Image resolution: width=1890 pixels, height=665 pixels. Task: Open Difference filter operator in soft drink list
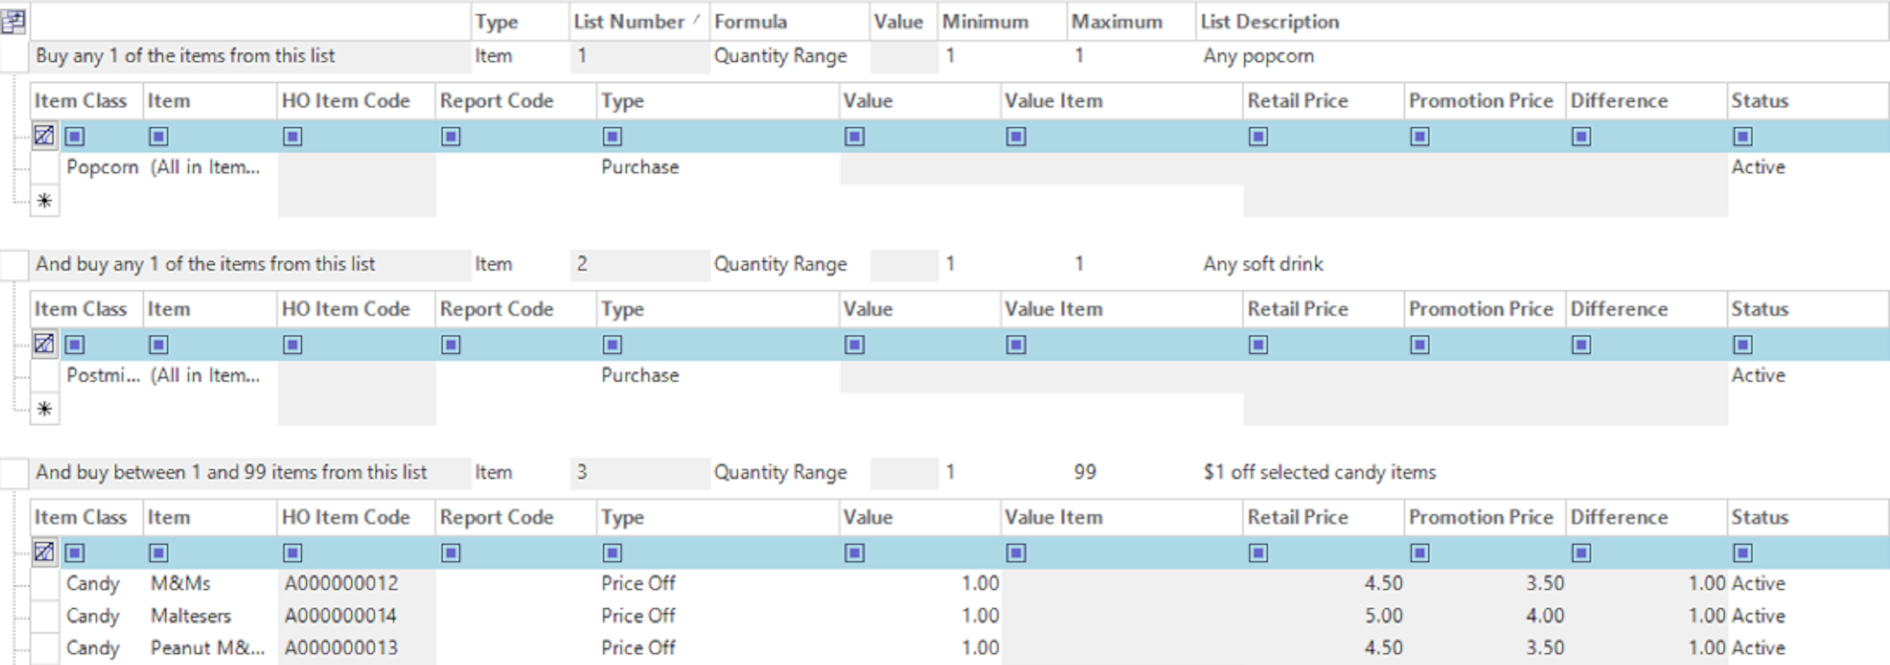(1581, 344)
